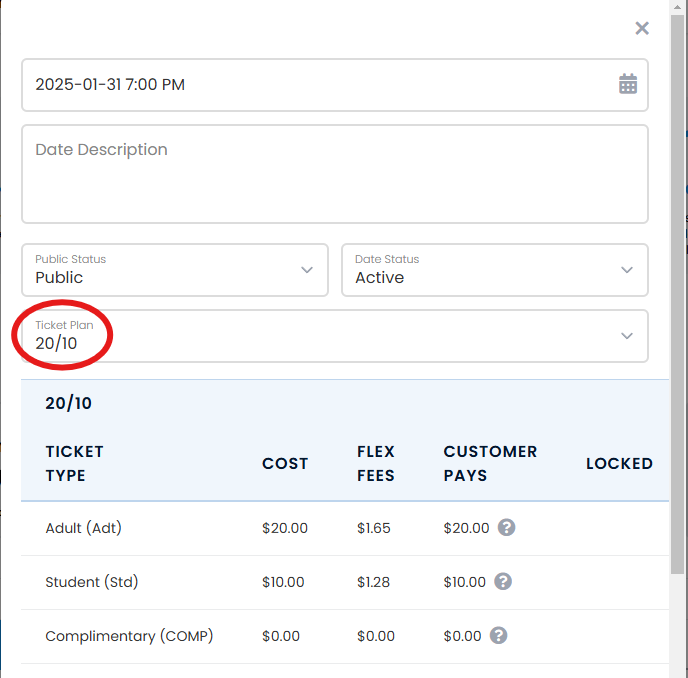Click the Flex Fees column header

376,463
